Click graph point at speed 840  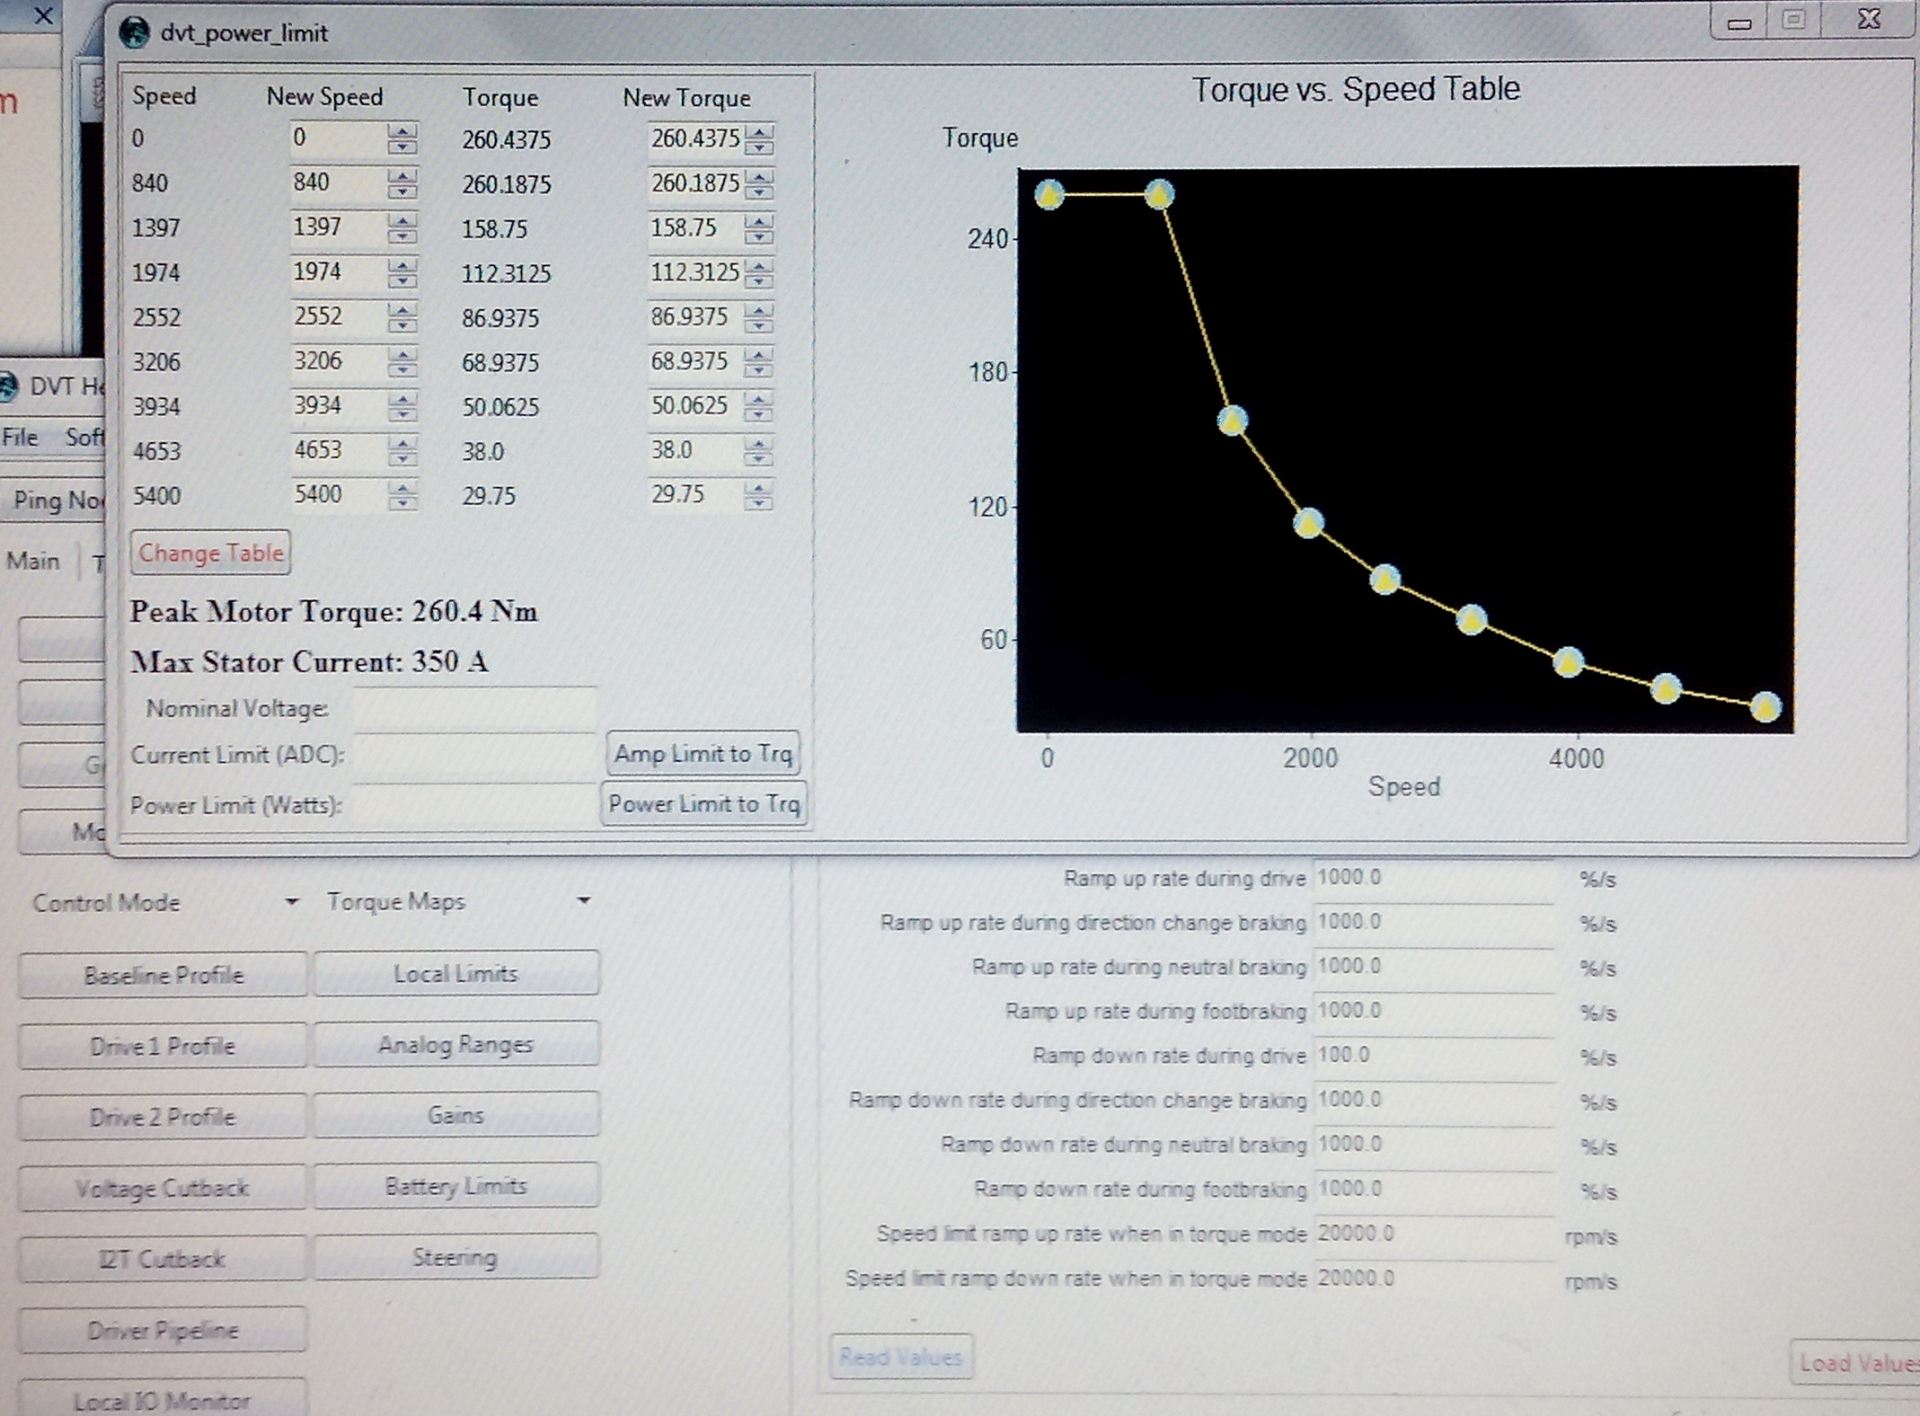pyautogui.click(x=1159, y=194)
